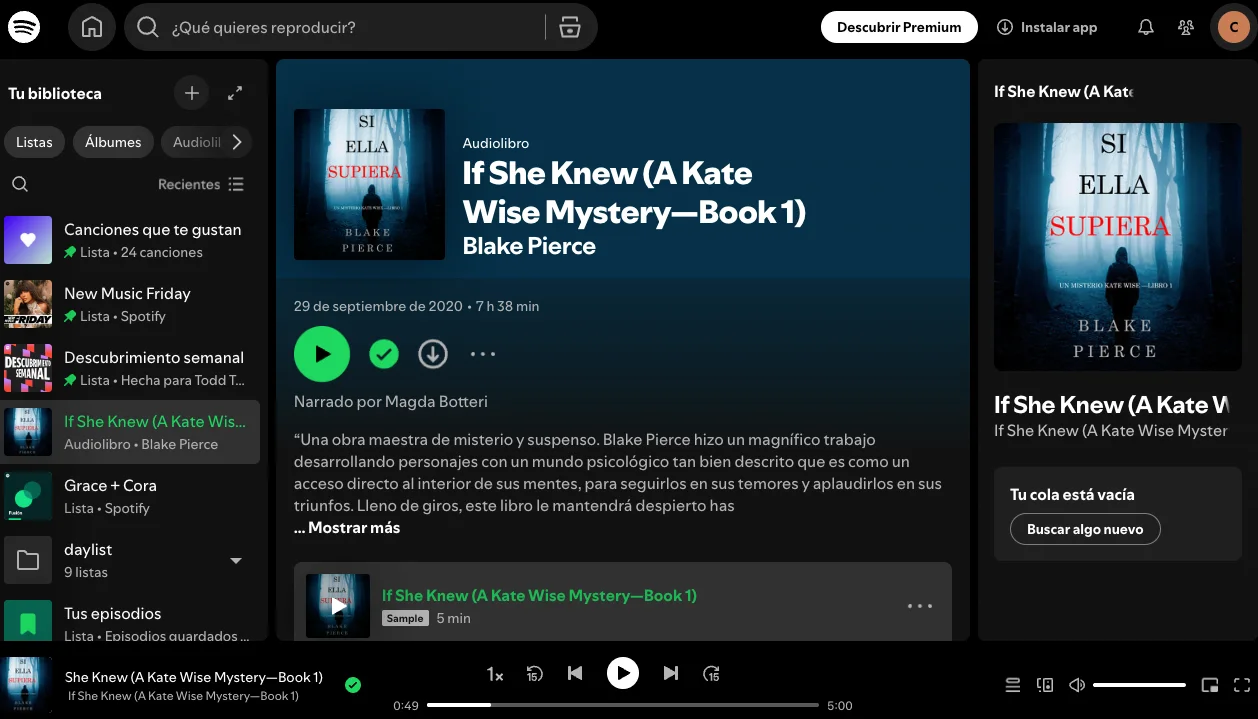The height and width of the screenshot is (719, 1258).
Task: Create a new playlist with plus icon
Action: coord(192,93)
